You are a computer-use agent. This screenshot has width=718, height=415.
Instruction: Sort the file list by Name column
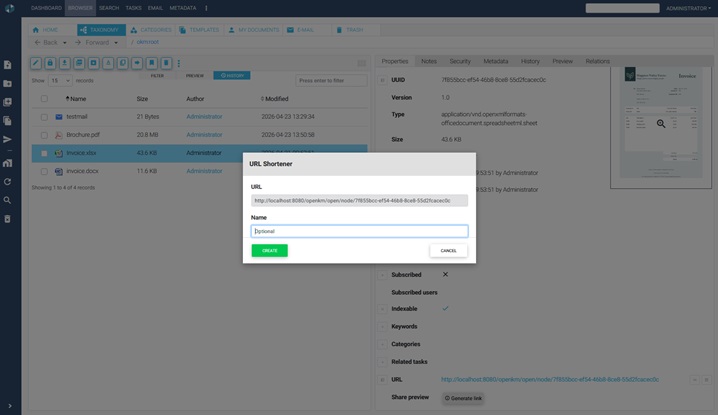(76, 98)
